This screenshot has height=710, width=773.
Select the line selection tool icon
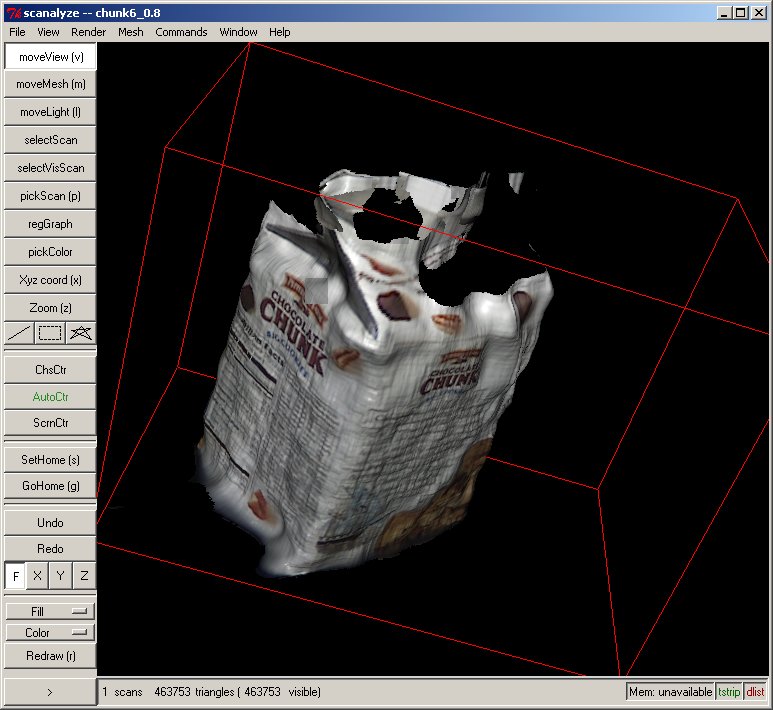(x=19, y=333)
